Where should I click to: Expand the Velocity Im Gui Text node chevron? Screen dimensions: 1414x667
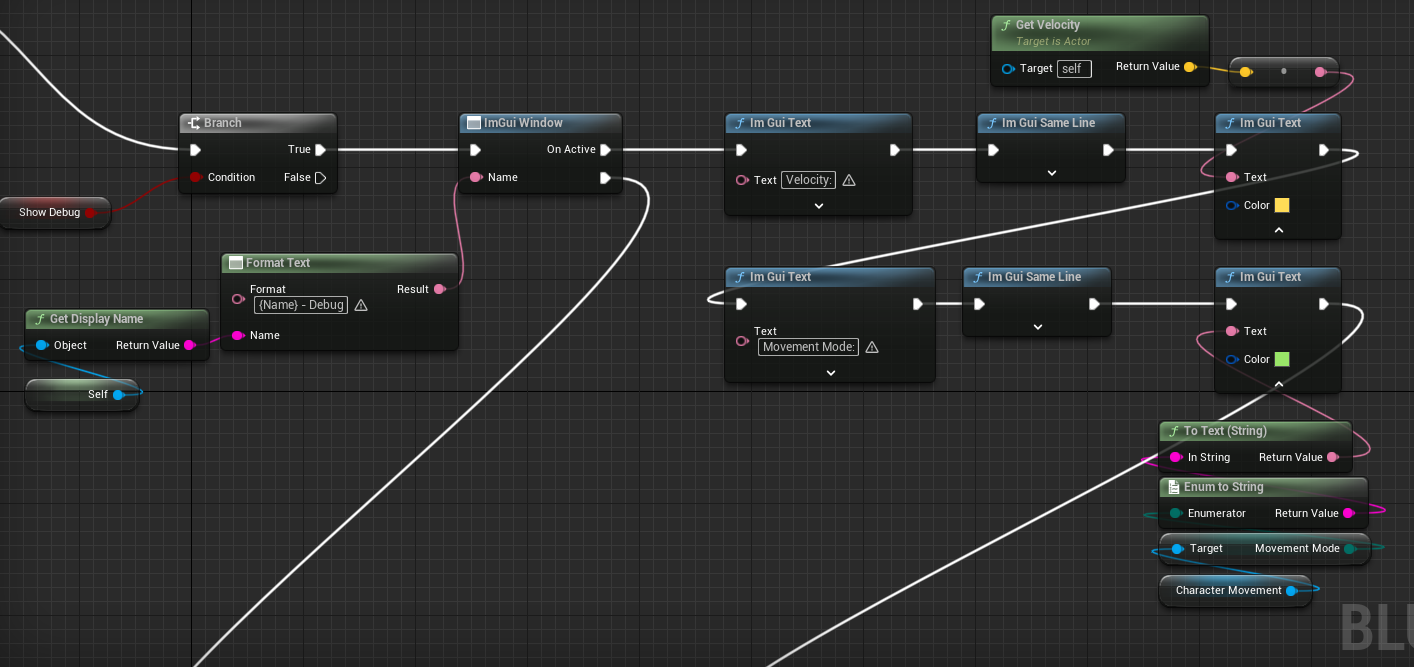pyautogui.click(x=818, y=205)
